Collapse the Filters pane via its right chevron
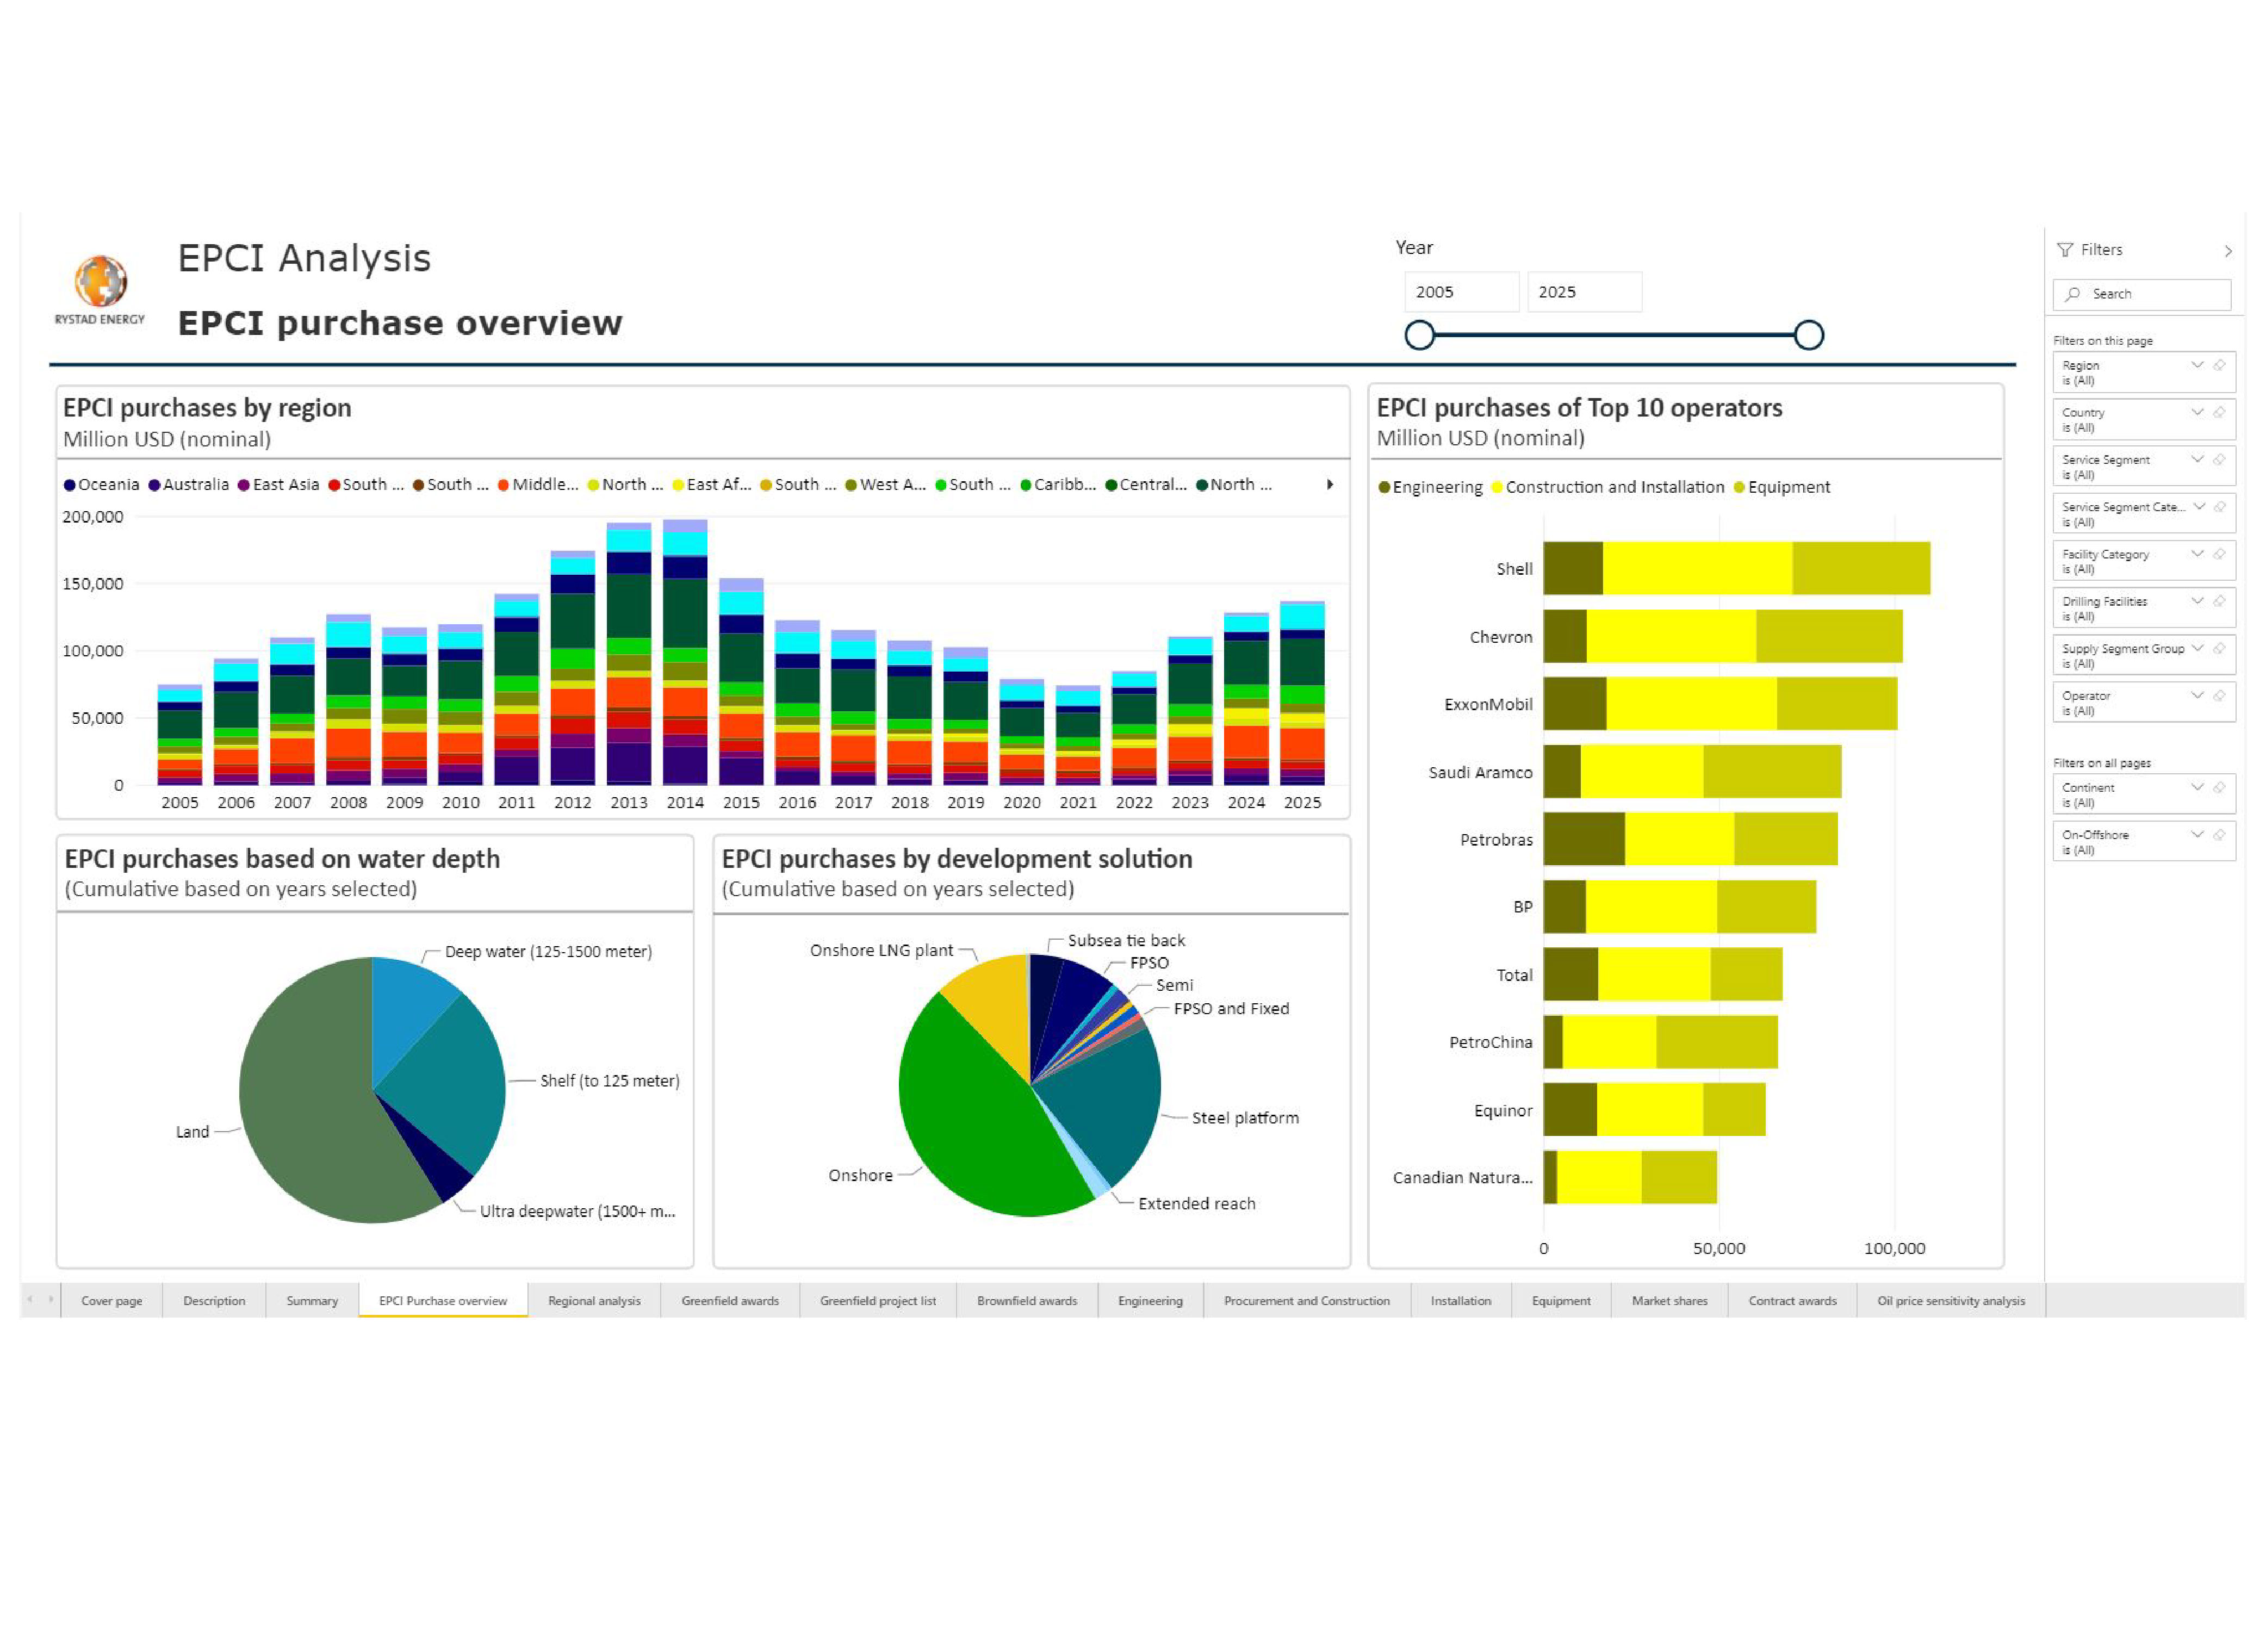The width and height of the screenshot is (2266, 1652). point(2228,251)
